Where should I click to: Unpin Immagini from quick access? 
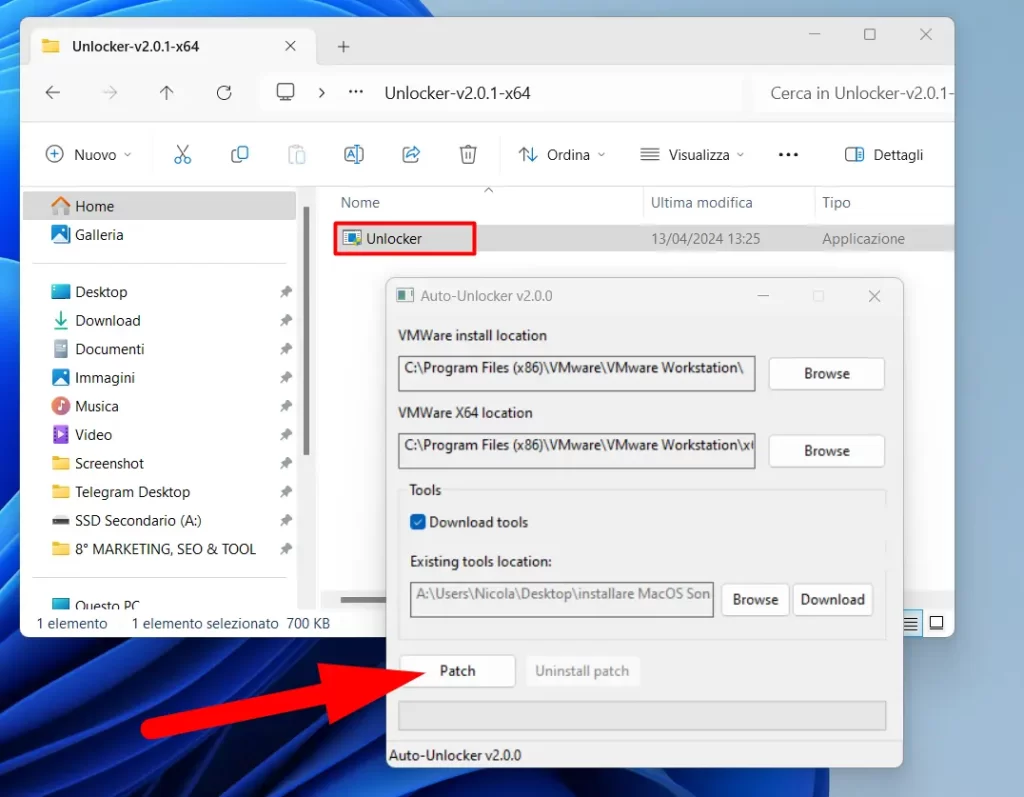pos(286,378)
